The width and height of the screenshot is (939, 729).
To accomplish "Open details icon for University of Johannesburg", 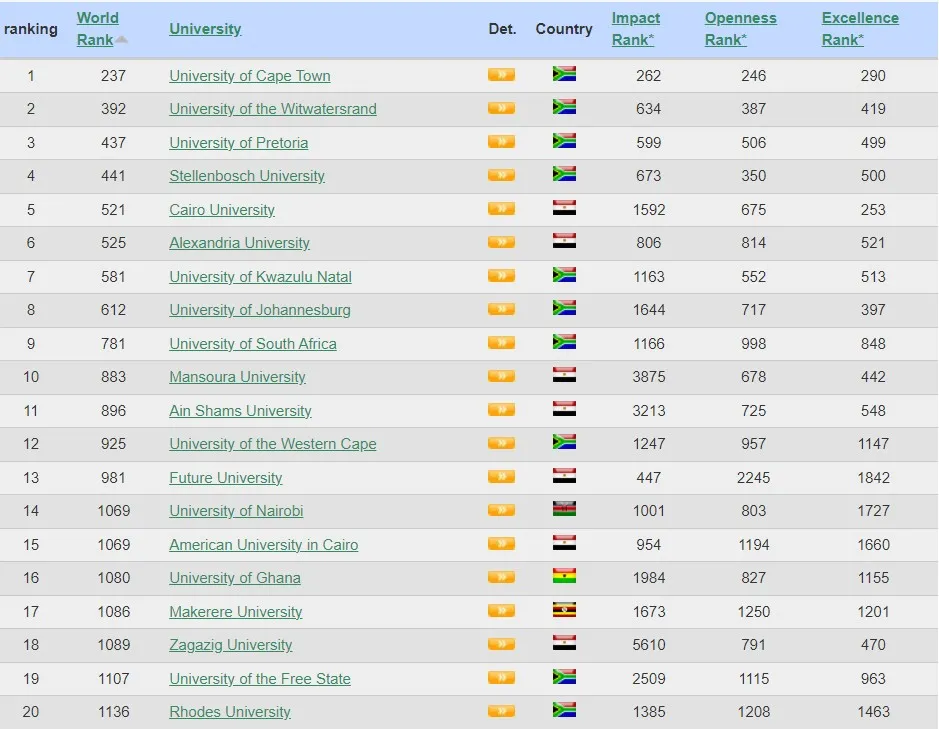I will tap(501, 310).
